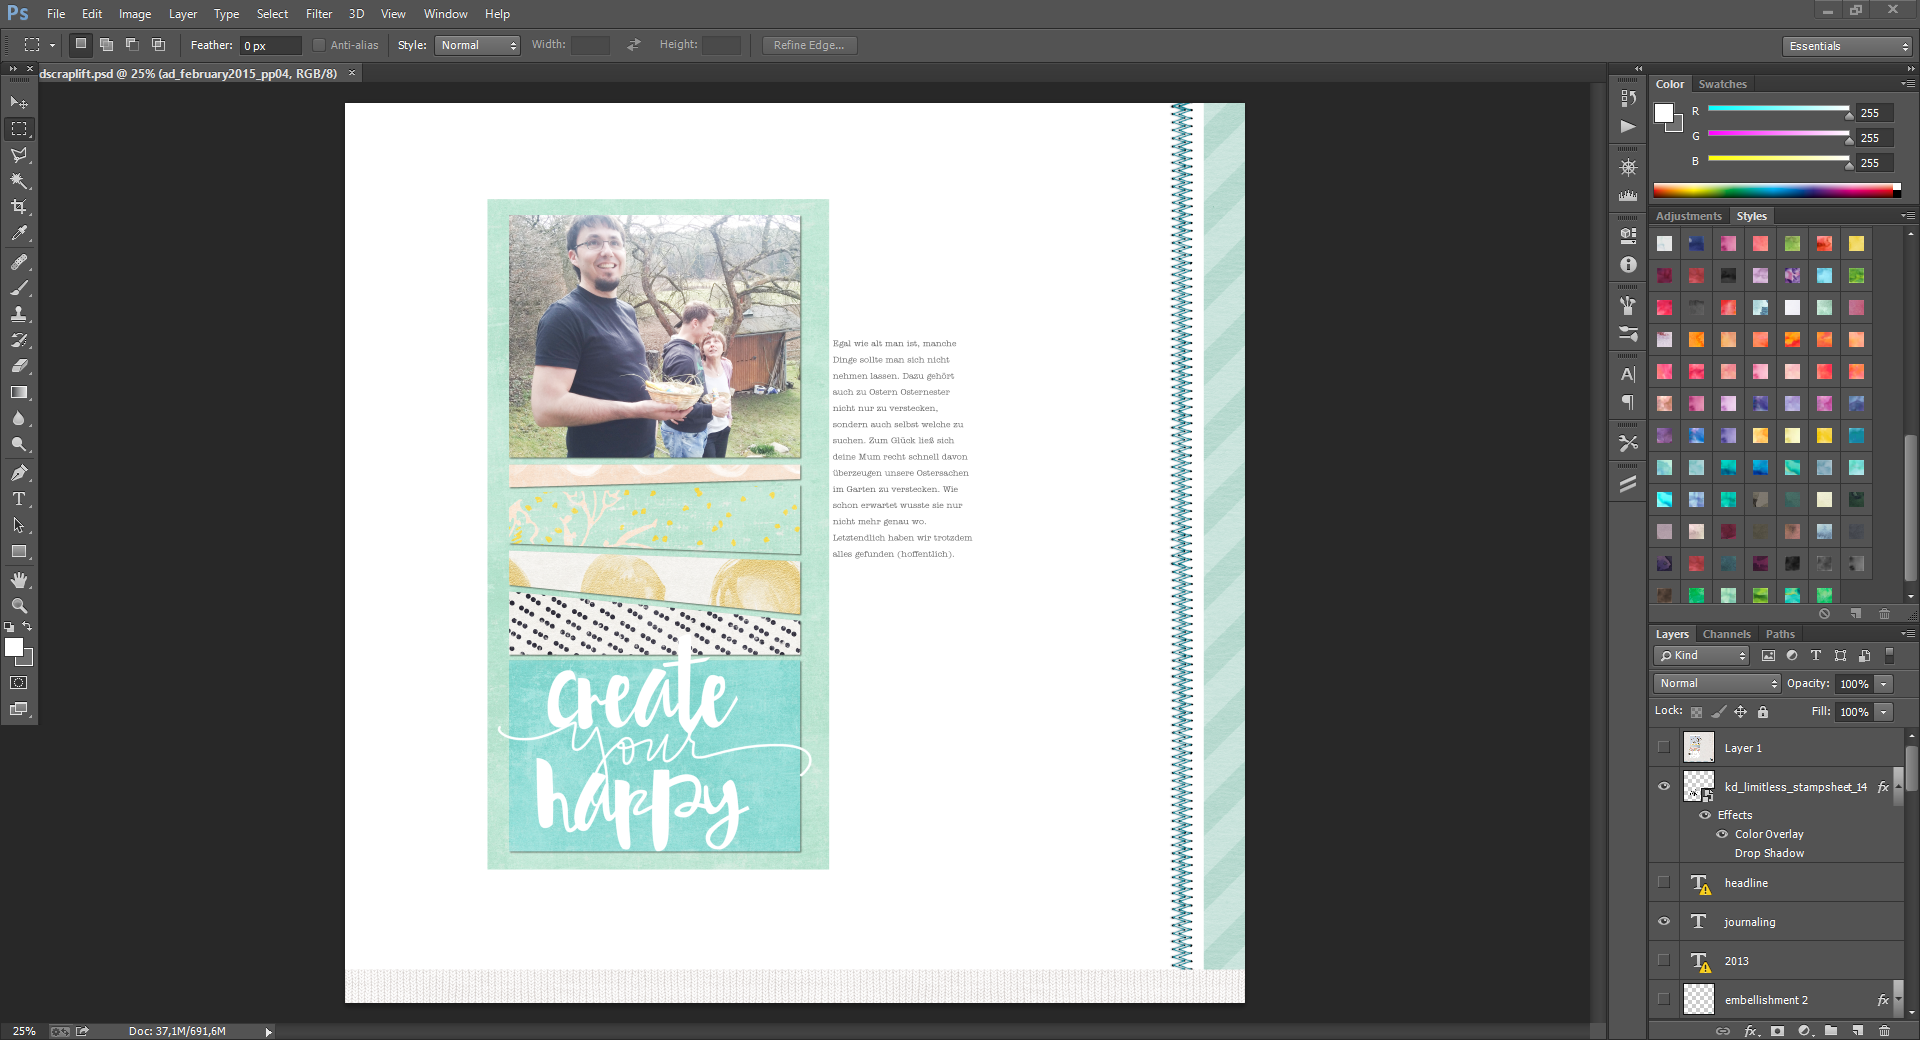This screenshot has height=1040, width=1920.
Task: Open the layer Kind filter dropdown
Action: point(1701,655)
